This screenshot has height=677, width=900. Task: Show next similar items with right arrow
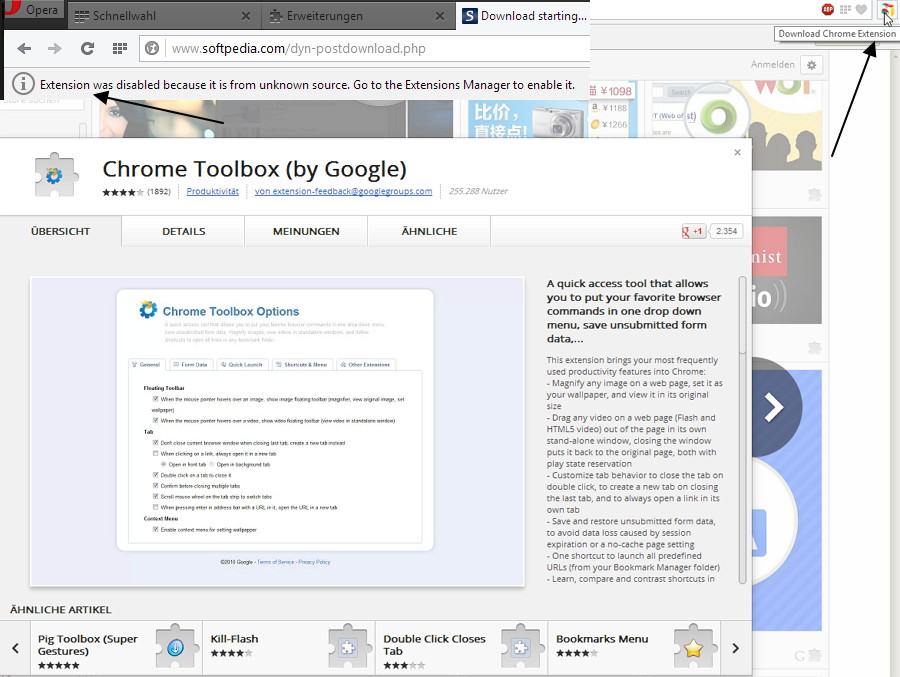click(735, 648)
